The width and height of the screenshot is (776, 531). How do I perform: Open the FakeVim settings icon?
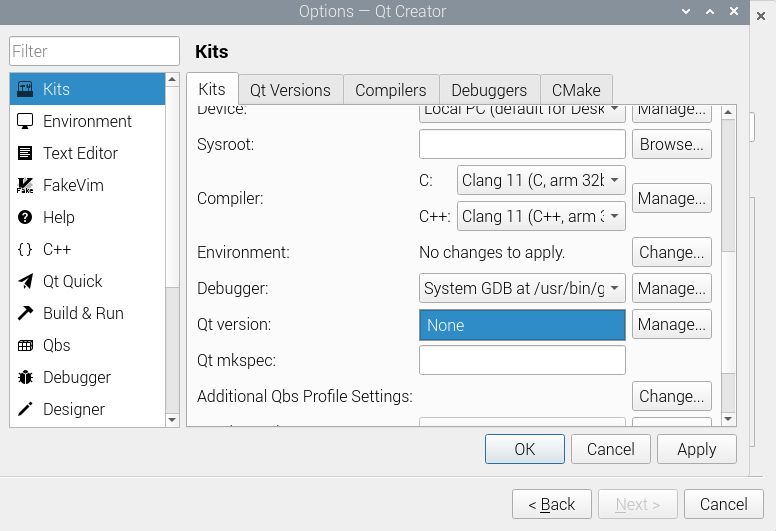pos(25,185)
